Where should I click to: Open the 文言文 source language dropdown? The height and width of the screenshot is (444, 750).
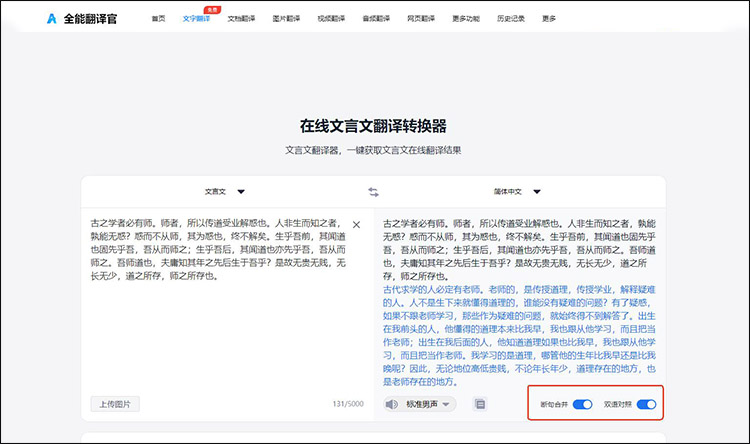(x=225, y=192)
